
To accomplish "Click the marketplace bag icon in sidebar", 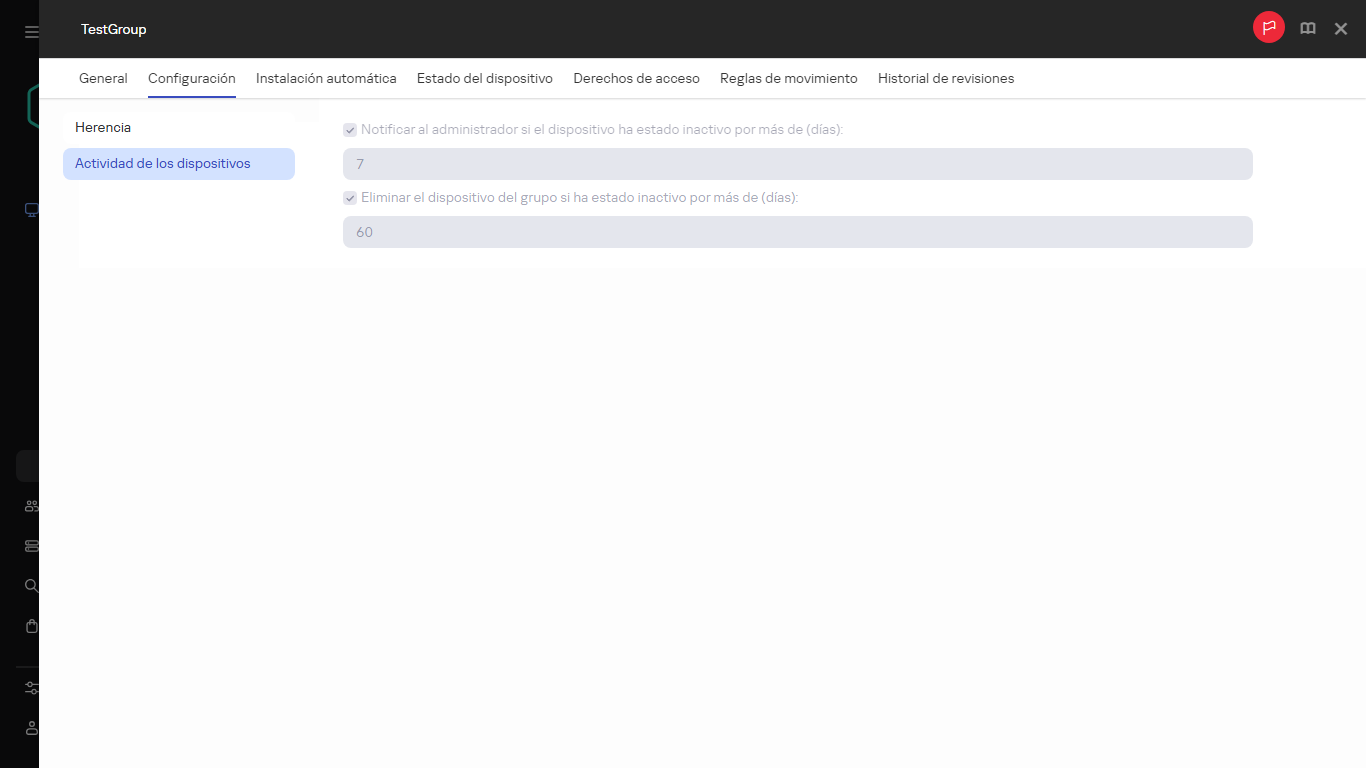I will (29, 625).
